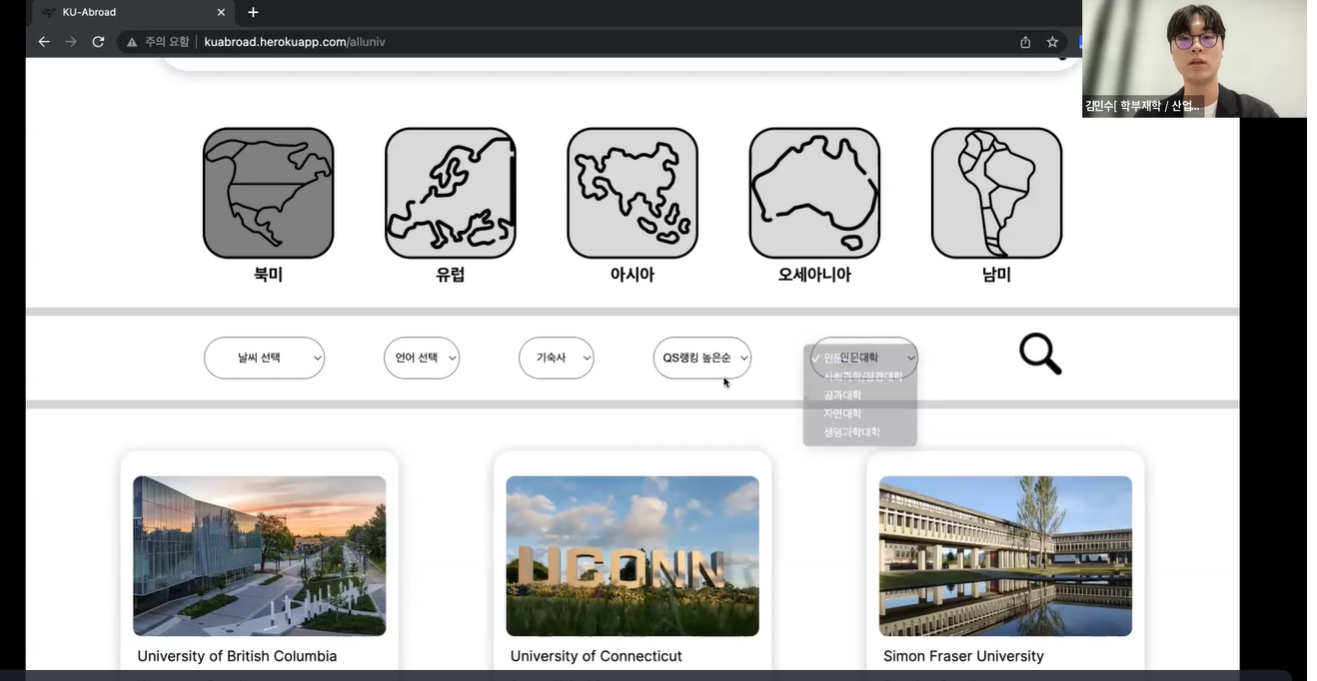Image resolution: width=1317 pixels, height=681 pixels.
Task: Open the 날씨 선택 weather dropdown
Action: 264,358
